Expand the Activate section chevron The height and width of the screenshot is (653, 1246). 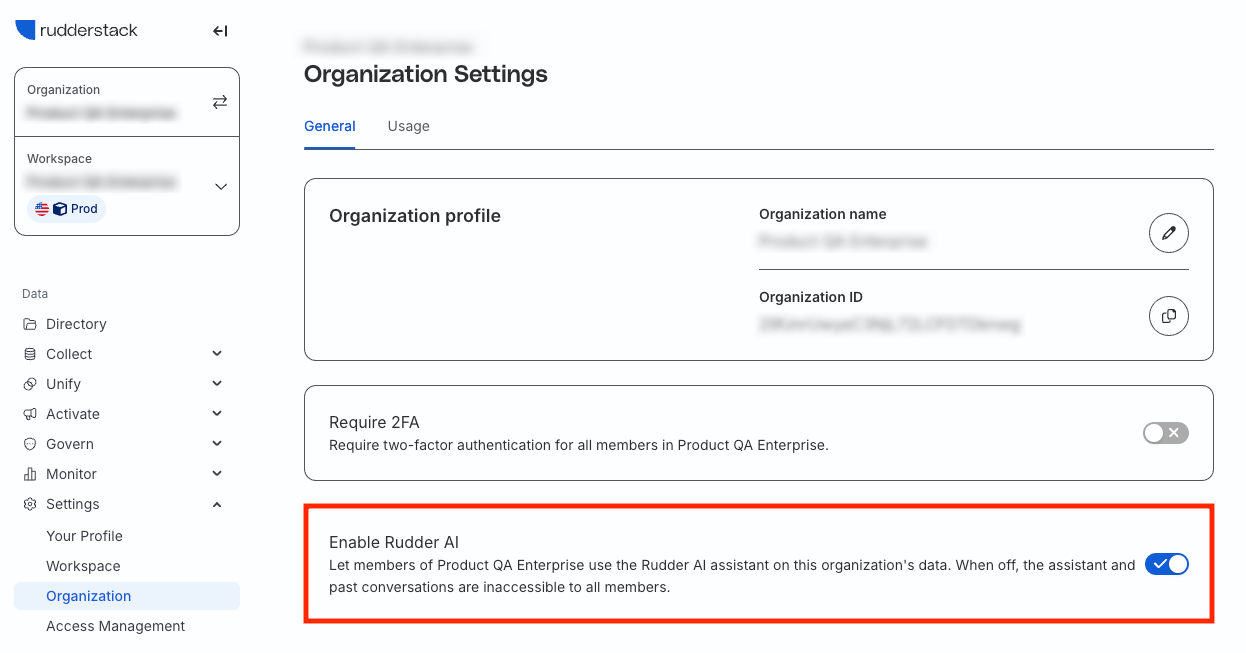[x=217, y=414]
